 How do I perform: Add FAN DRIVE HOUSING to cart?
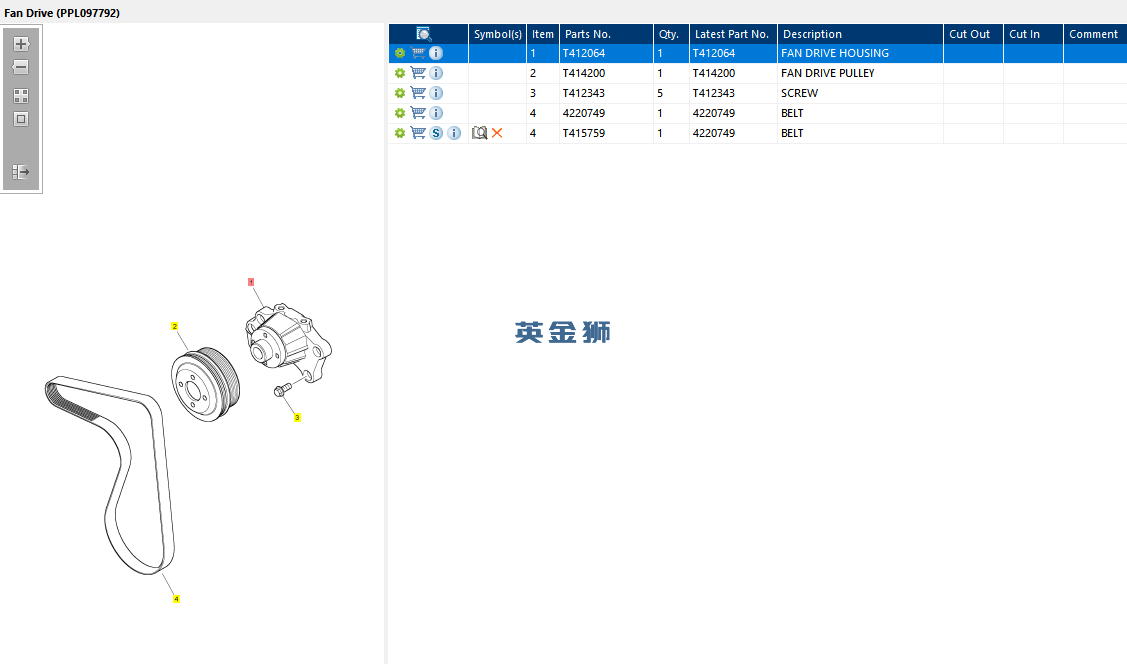(418, 53)
